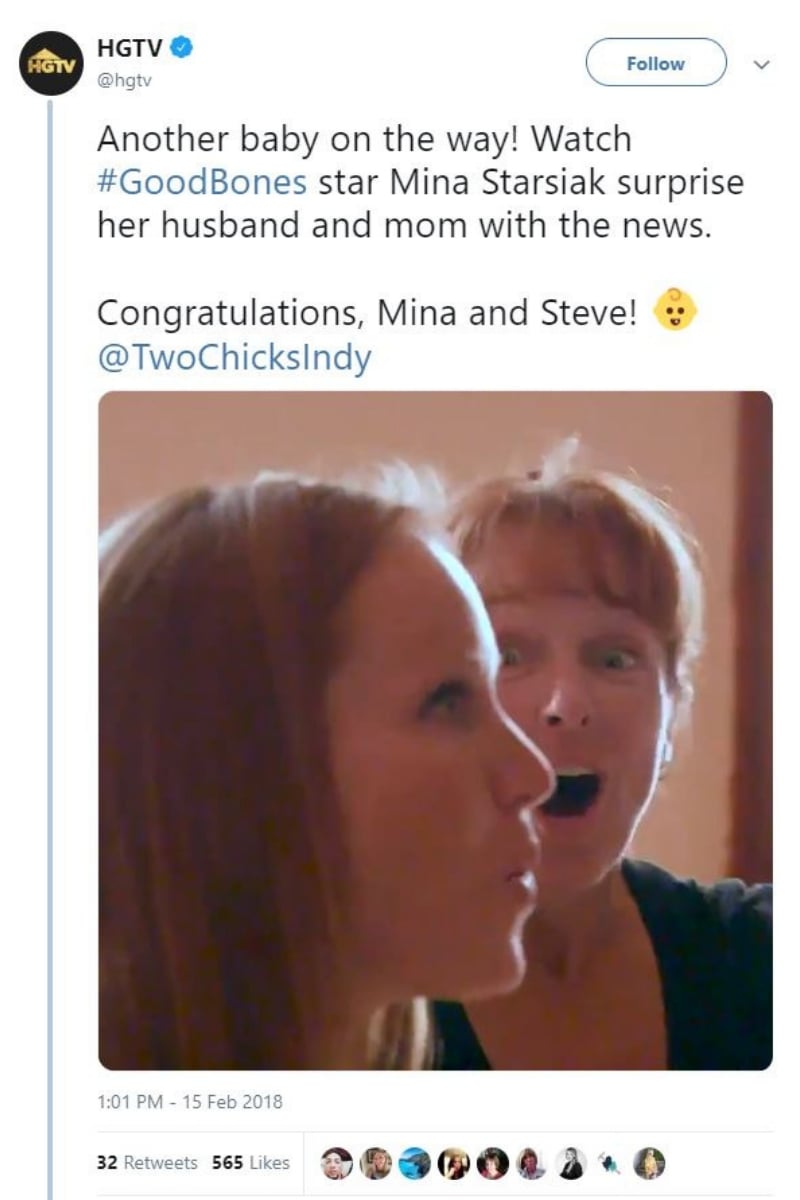Expand the tweet options chevron next to Follow
The height and width of the screenshot is (1200, 800).
coord(761,64)
